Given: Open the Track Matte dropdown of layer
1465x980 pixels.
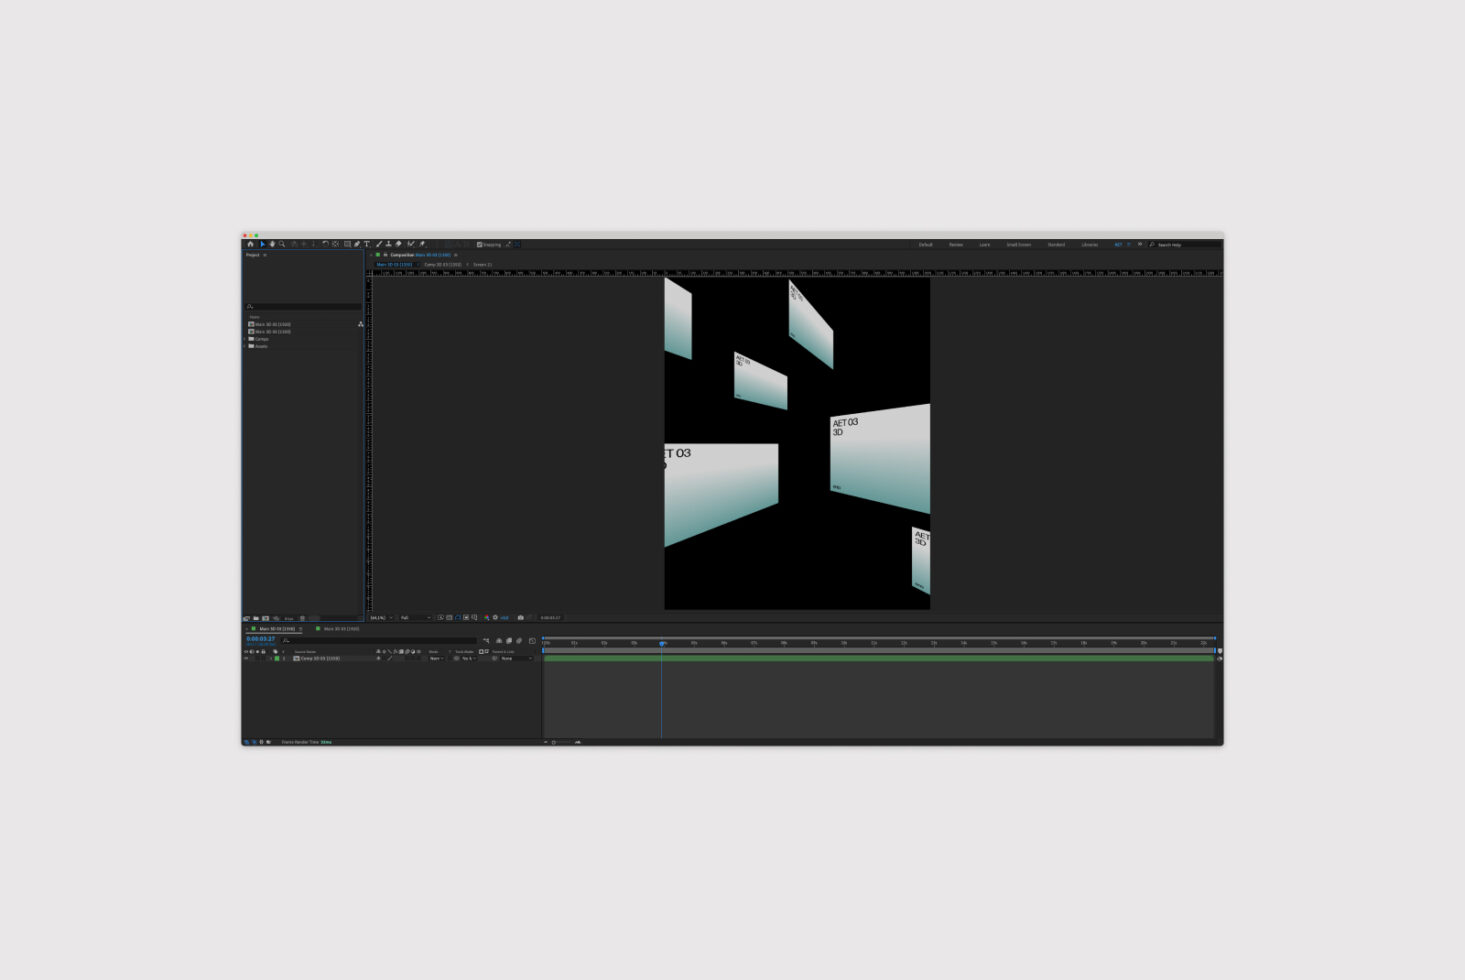Looking at the screenshot, I should pyautogui.click(x=470, y=658).
